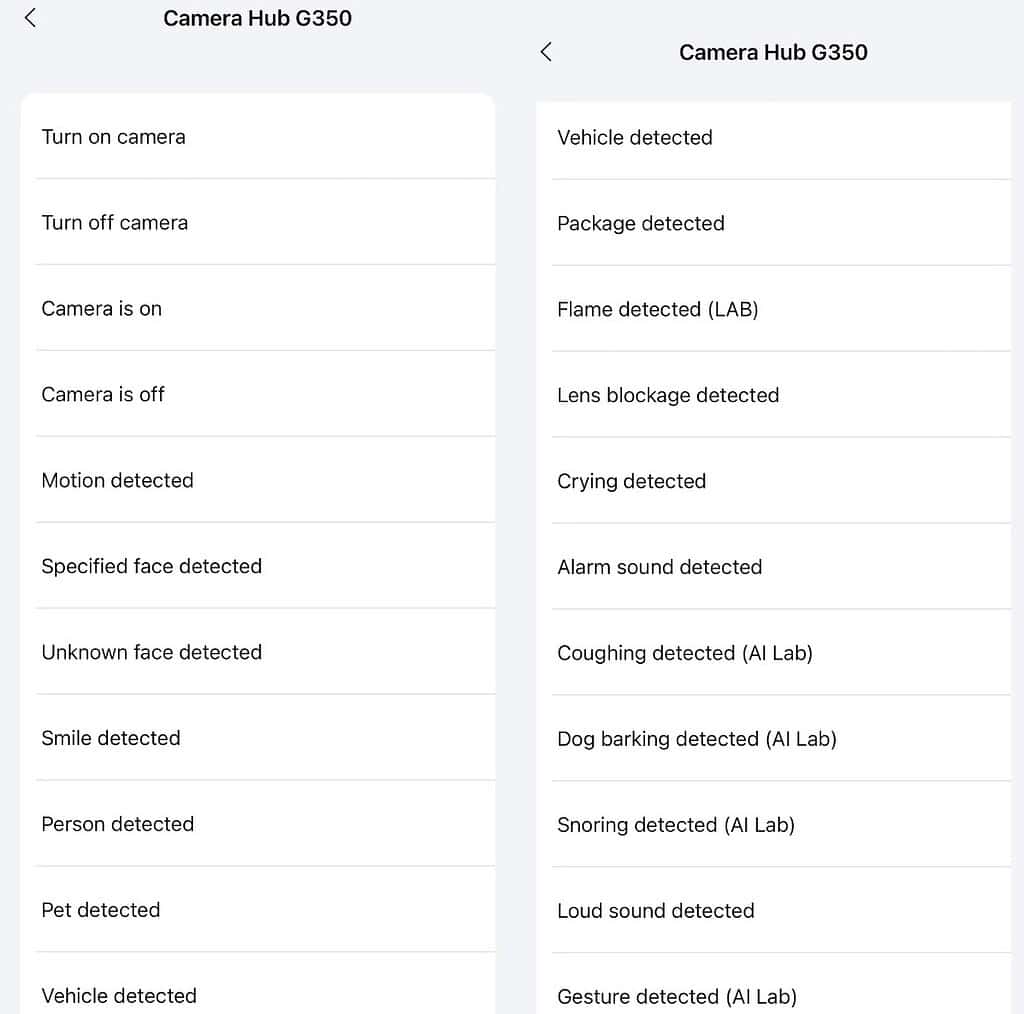This screenshot has width=1024, height=1014.
Task: Select the 'Turn on camera' option
Action: point(114,137)
